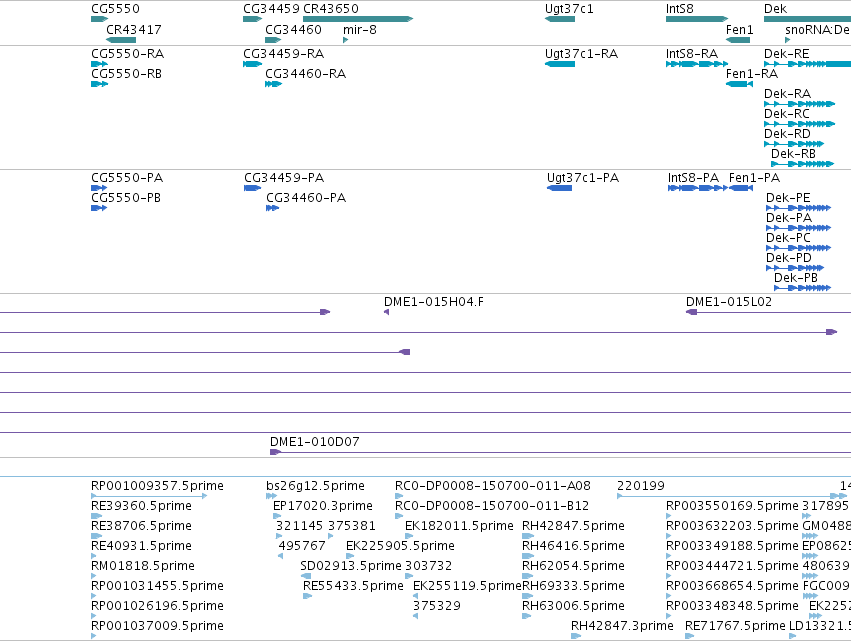Select protein CG5550-PA
The height and width of the screenshot is (641, 851).
tap(127, 178)
